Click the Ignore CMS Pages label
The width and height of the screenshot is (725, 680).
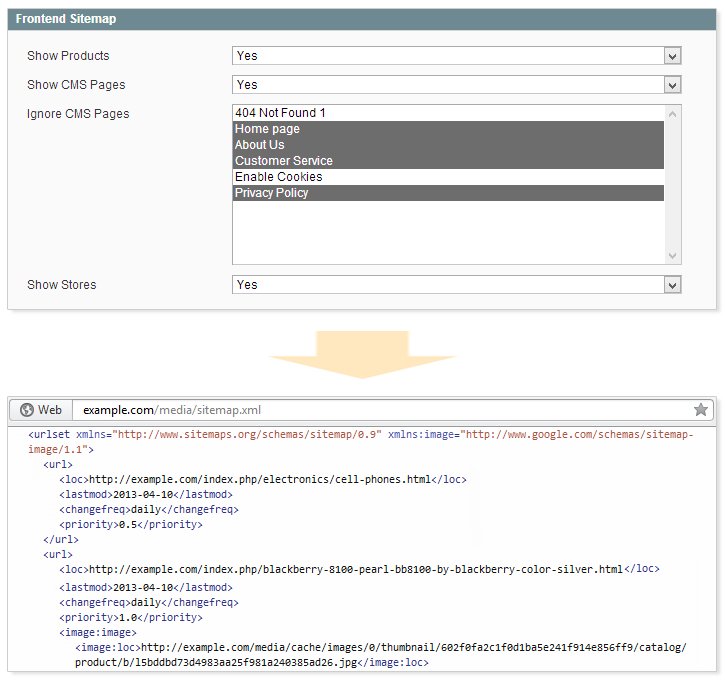point(78,114)
